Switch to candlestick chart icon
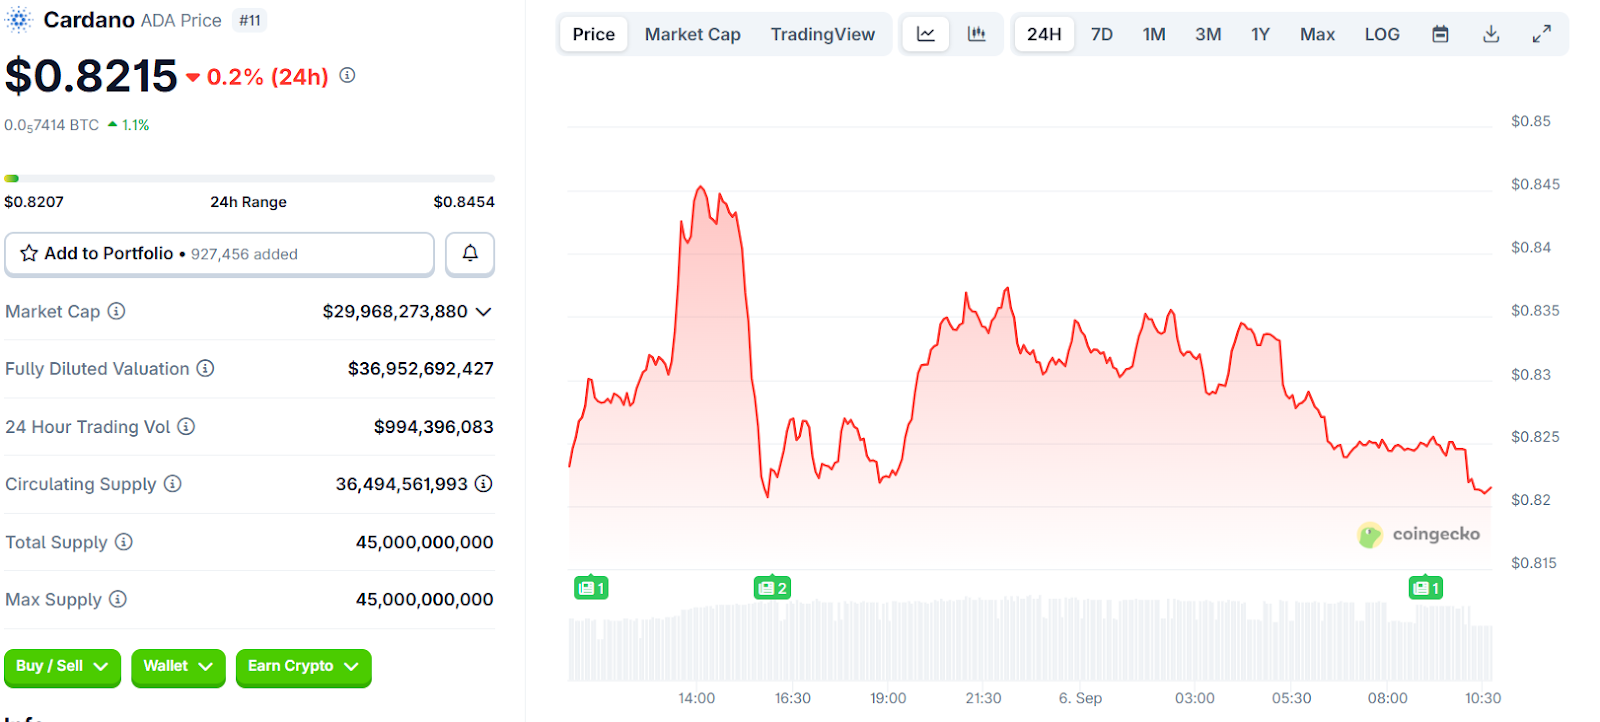 coord(976,34)
